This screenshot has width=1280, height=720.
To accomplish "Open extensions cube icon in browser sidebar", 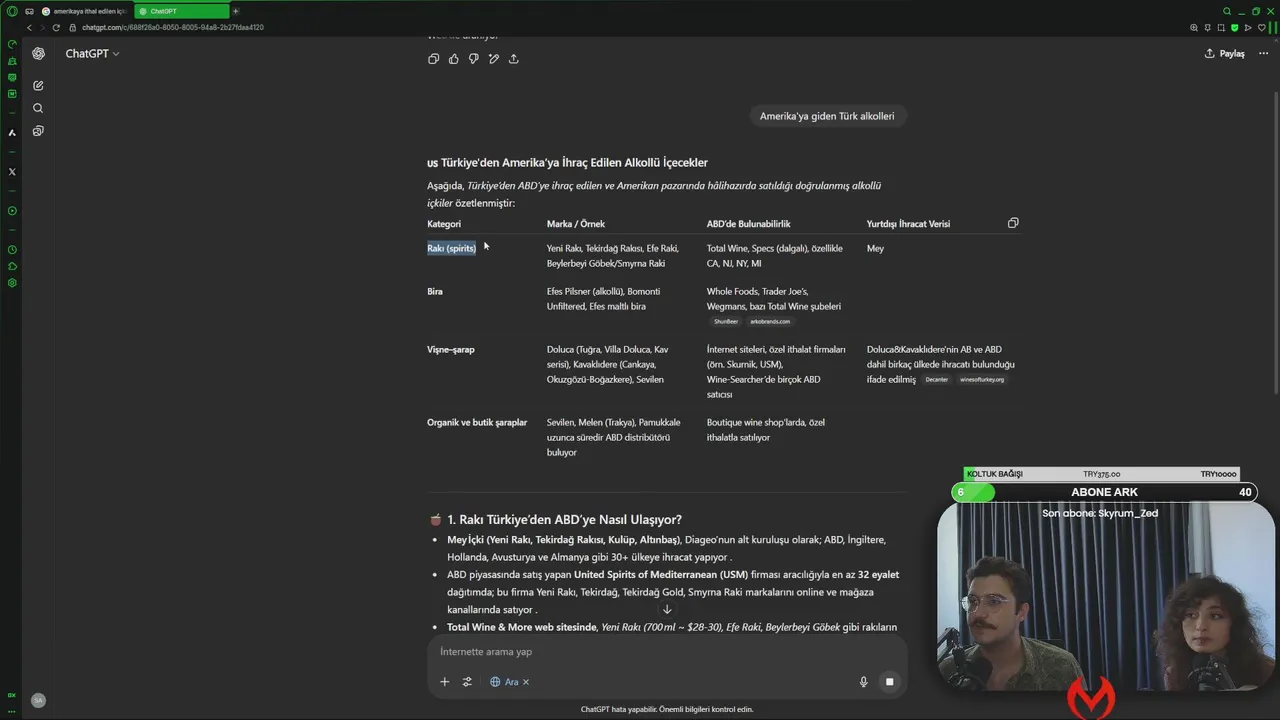I will click(12, 266).
